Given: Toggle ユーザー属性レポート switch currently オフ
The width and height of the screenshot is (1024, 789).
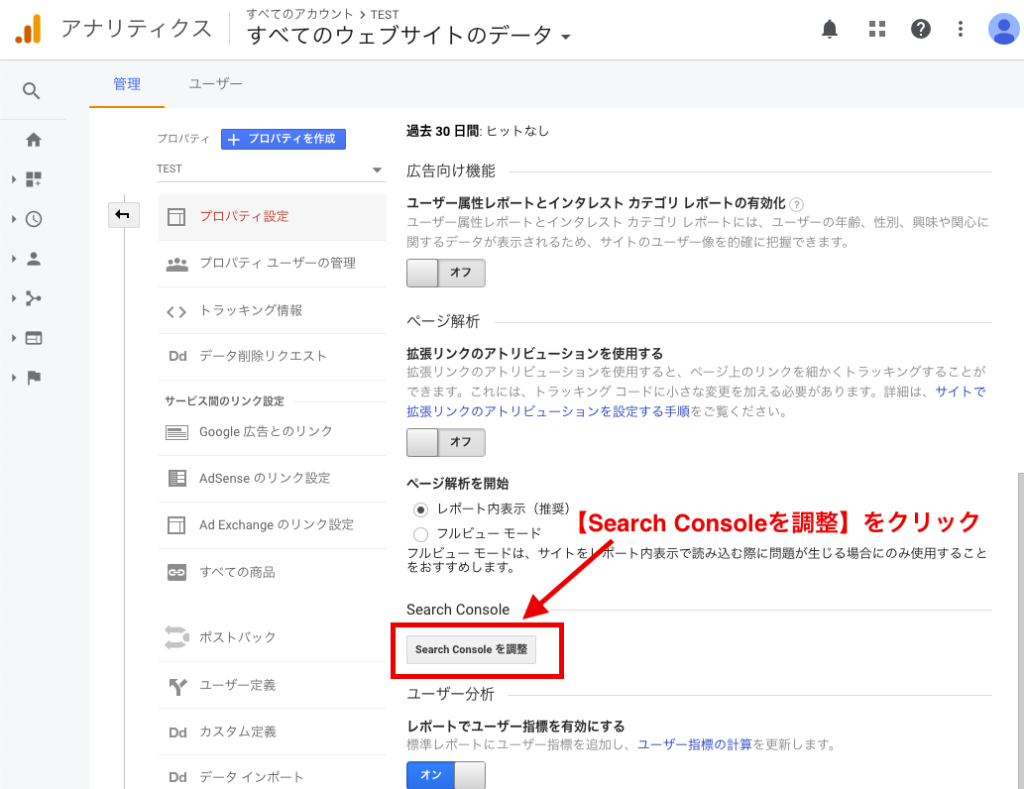Looking at the screenshot, I should [446, 273].
